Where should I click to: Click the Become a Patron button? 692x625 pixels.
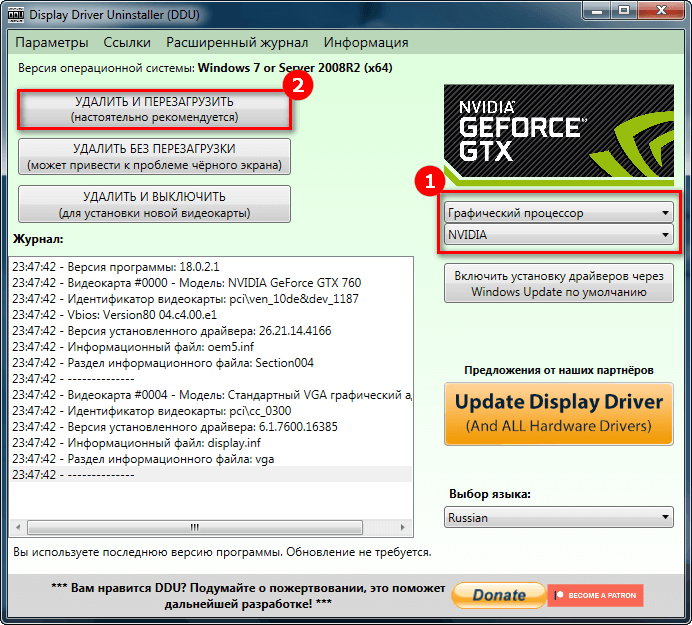595,595
